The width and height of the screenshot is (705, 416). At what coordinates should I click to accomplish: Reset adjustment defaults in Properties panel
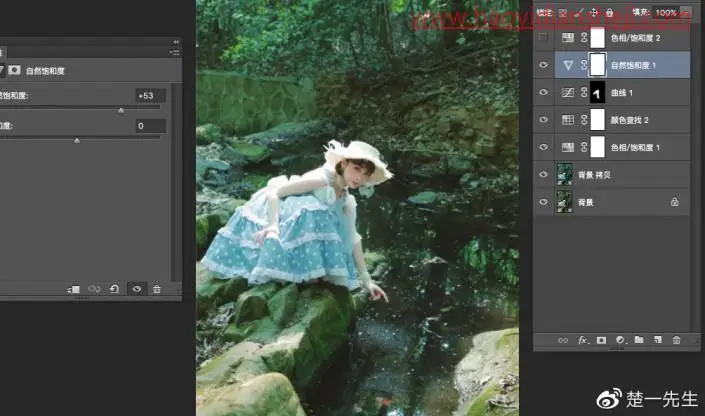click(114, 289)
